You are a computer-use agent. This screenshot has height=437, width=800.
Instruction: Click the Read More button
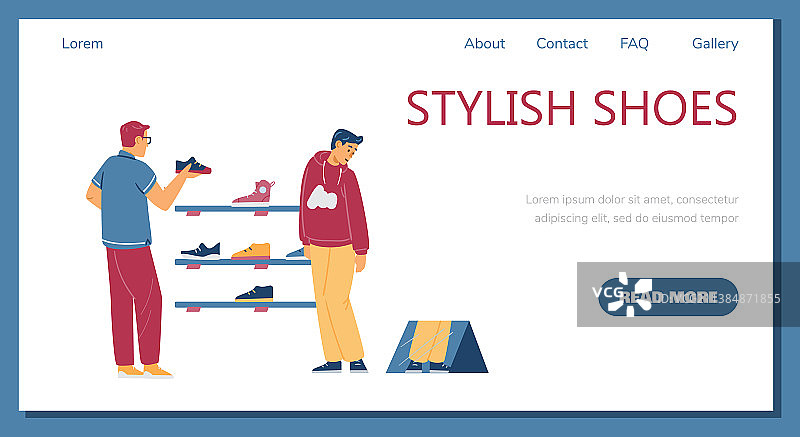[x=668, y=297]
